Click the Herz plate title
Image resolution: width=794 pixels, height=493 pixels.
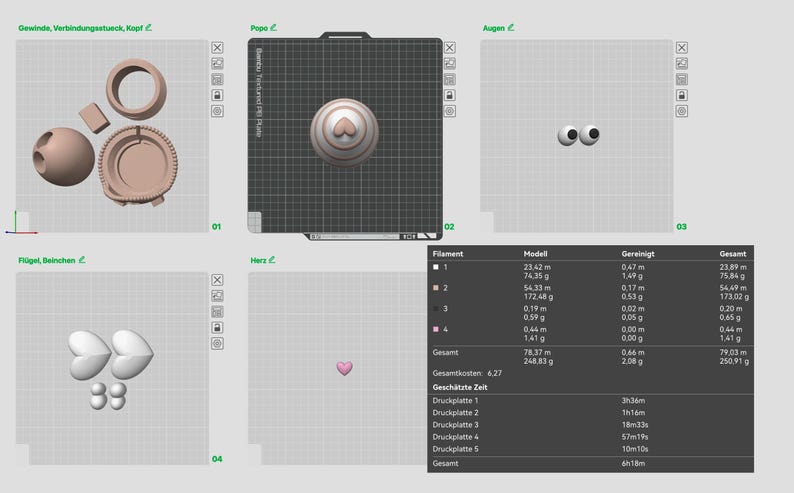(258, 260)
